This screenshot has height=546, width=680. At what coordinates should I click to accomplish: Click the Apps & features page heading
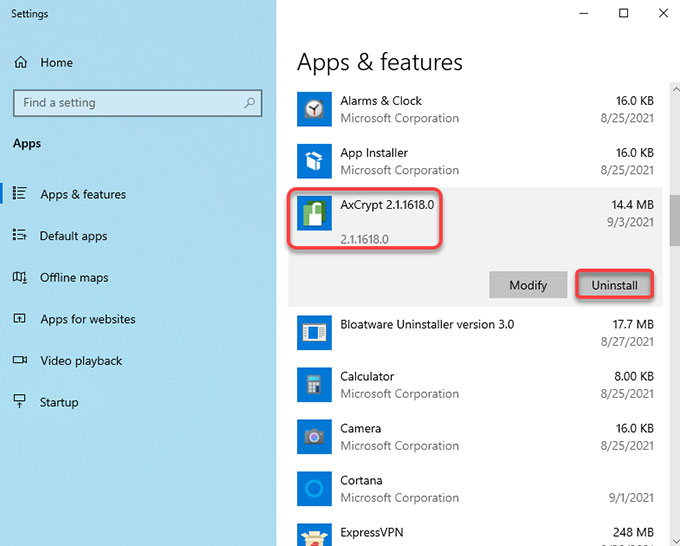click(379, 62)
